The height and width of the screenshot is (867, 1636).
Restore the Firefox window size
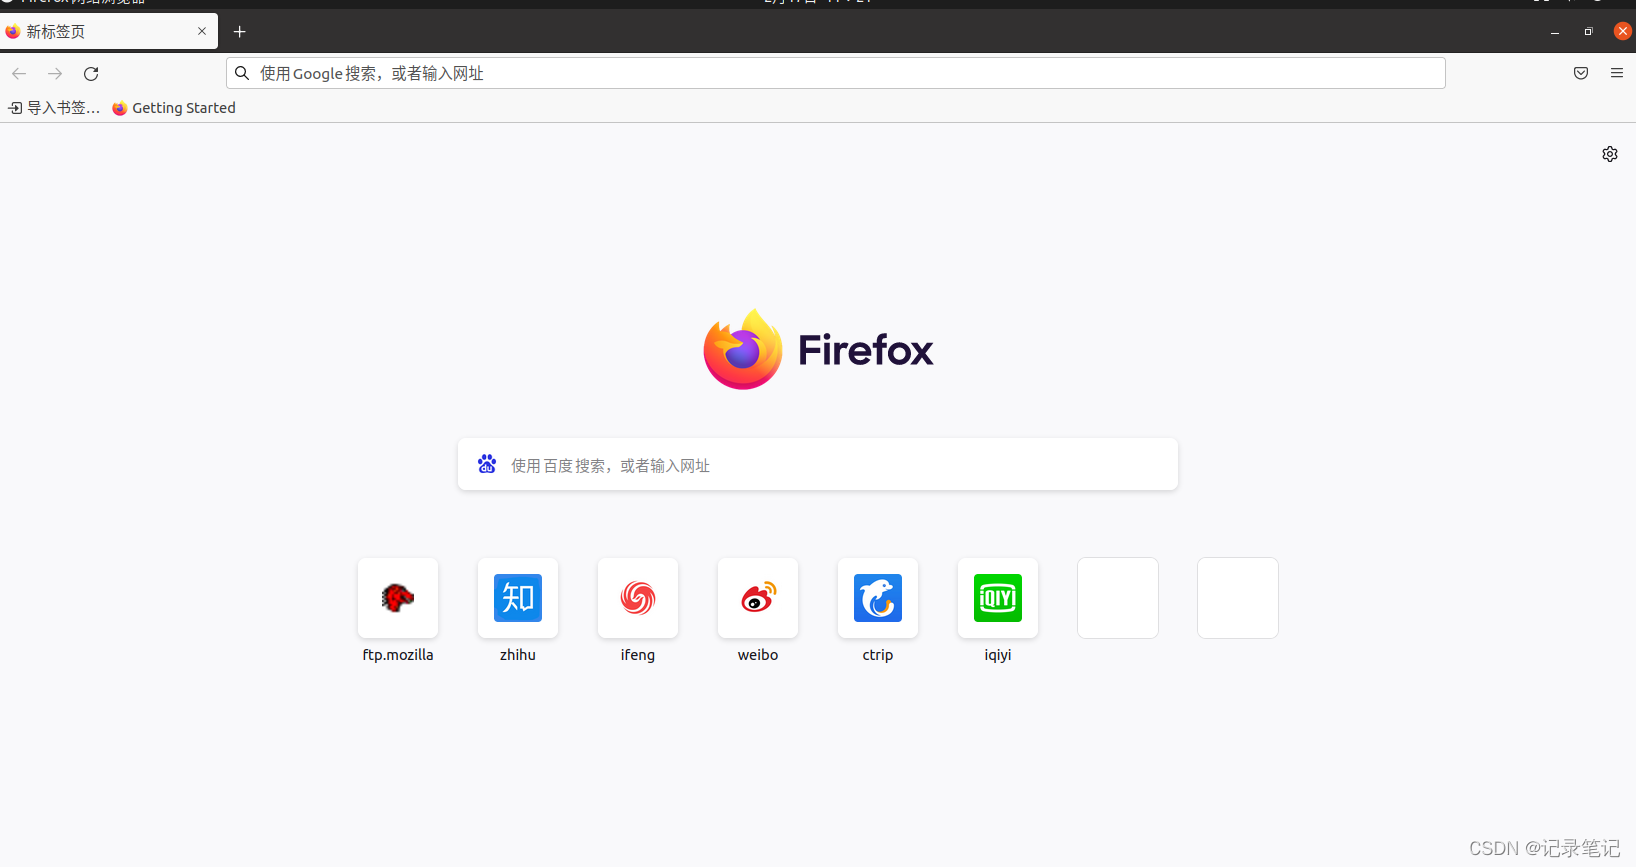click(x=1588, y=32)
